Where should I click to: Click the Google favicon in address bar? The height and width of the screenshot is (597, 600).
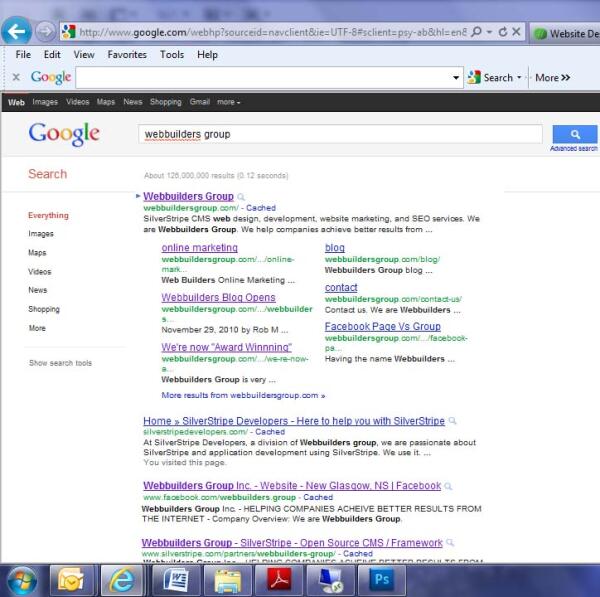[x=69, y=32]
